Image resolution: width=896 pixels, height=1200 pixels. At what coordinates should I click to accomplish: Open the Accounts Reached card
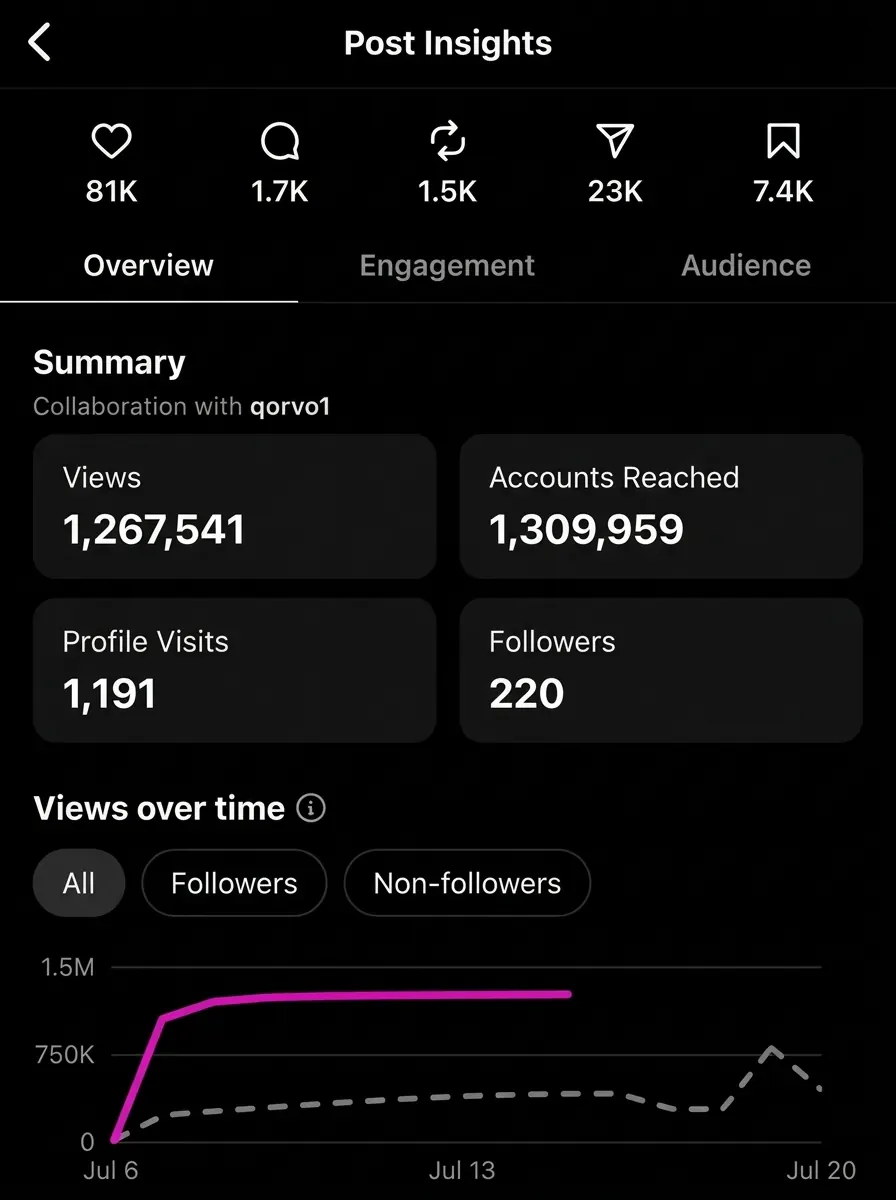(x=661, y=506)
